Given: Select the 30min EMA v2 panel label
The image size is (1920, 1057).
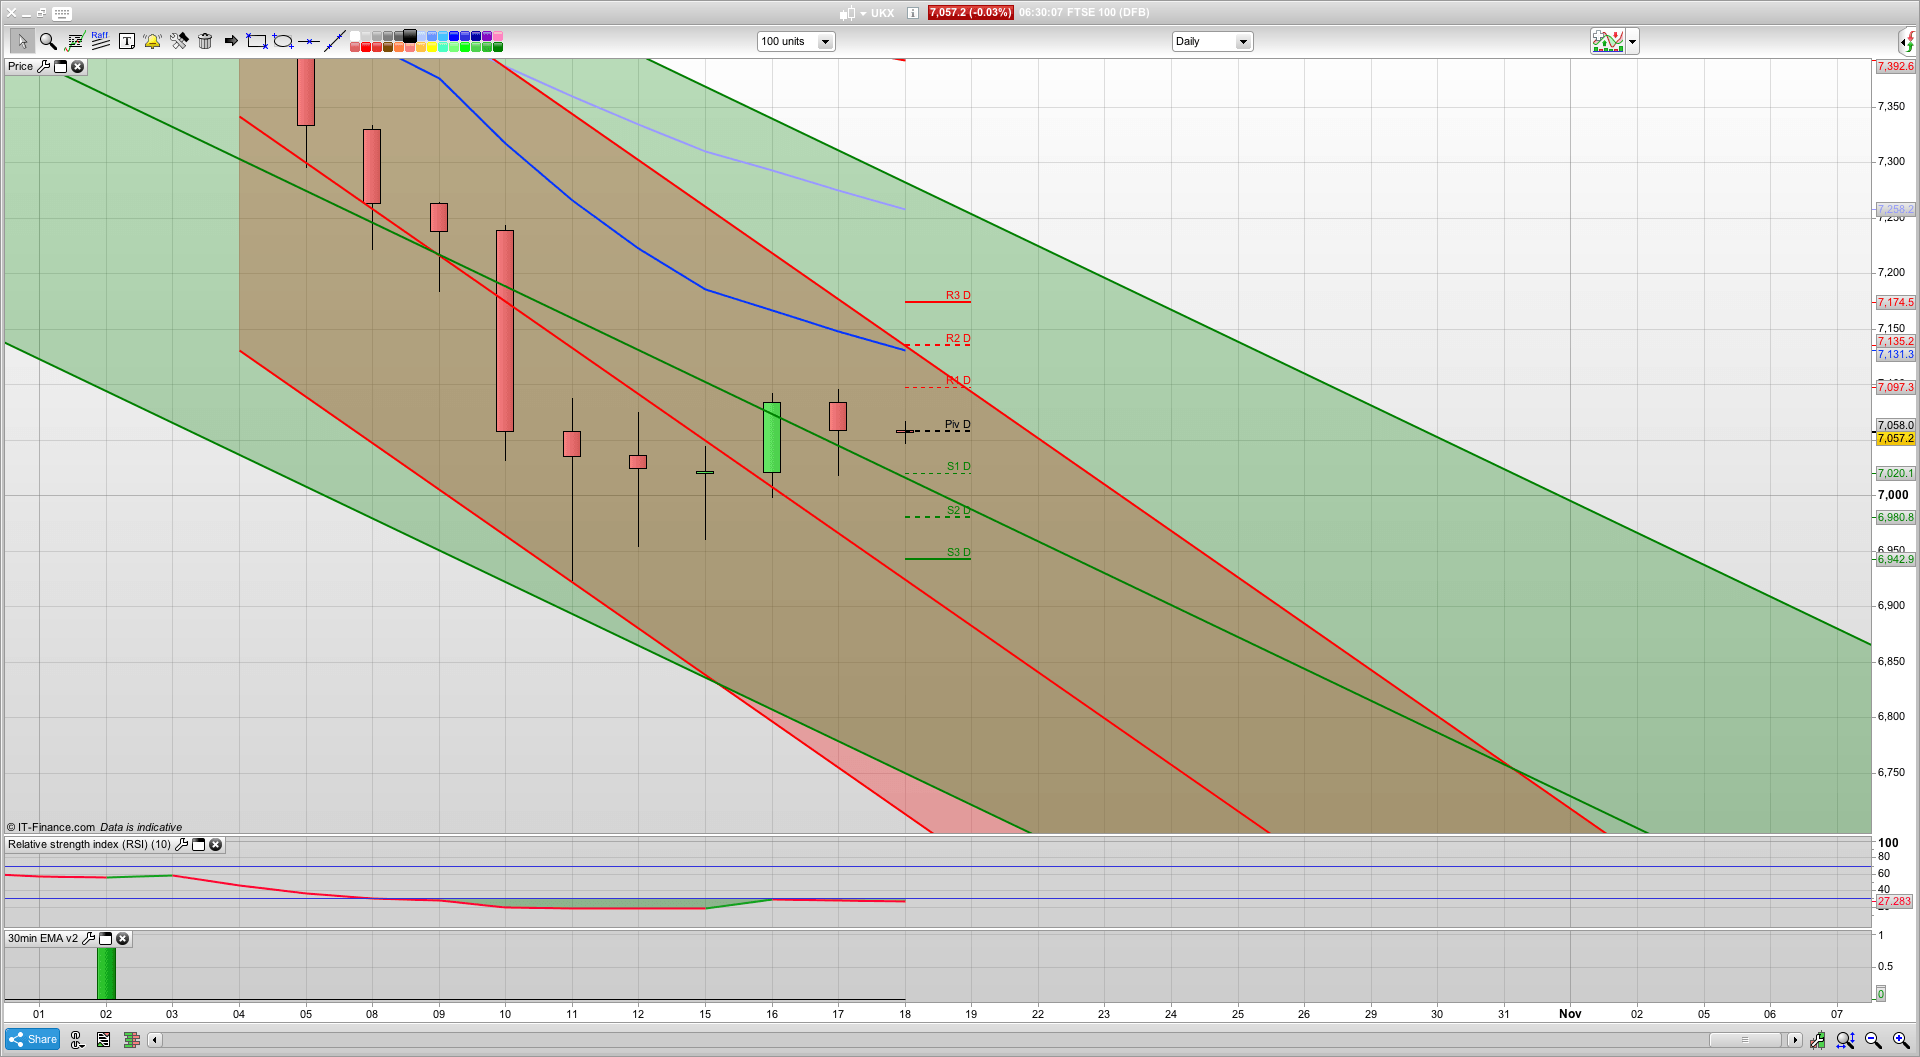Looking at the screenshot, I should point(42,939).
